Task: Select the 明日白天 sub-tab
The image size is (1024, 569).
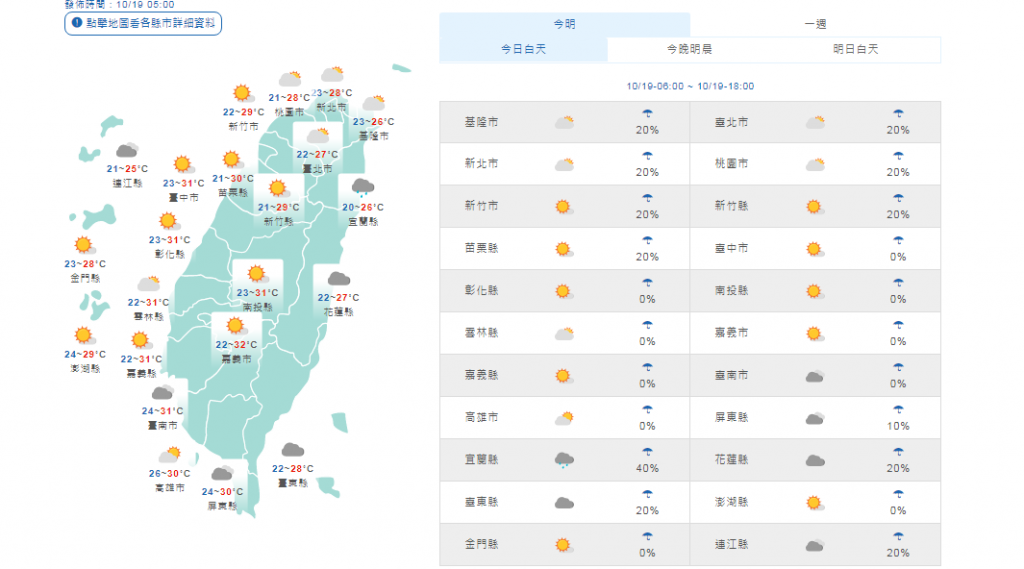Action: tap(856, 49)
